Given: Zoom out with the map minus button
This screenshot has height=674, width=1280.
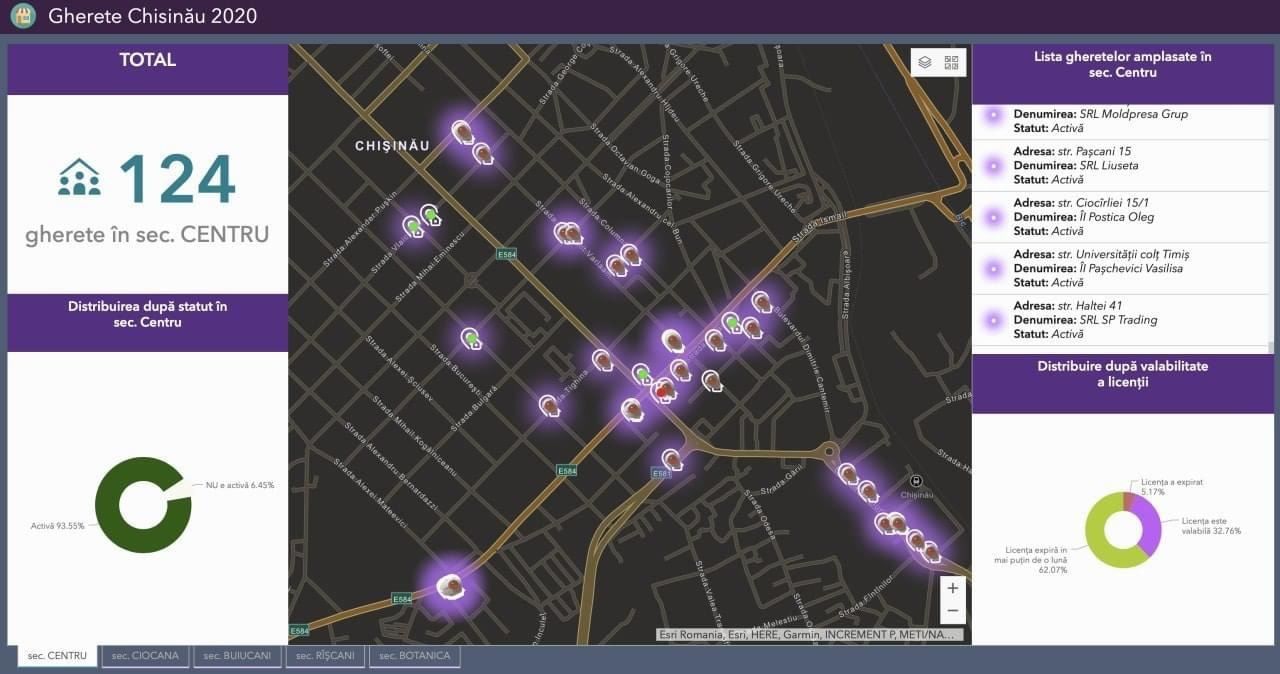Looking at the screenshot, I should click(953, 611).
